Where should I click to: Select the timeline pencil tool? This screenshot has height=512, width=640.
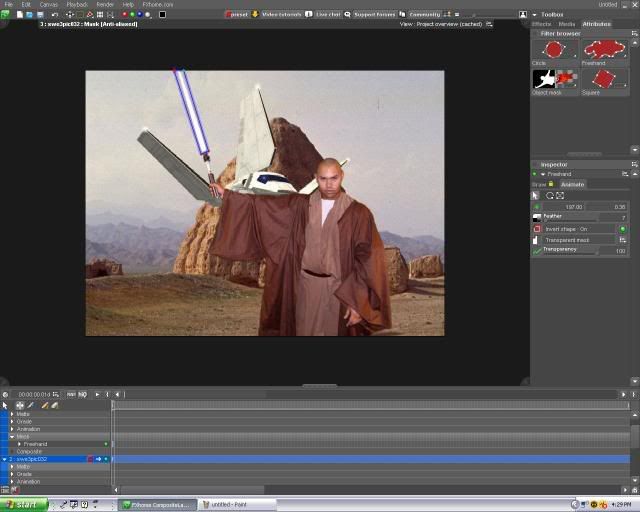click(x=45, y=405)
